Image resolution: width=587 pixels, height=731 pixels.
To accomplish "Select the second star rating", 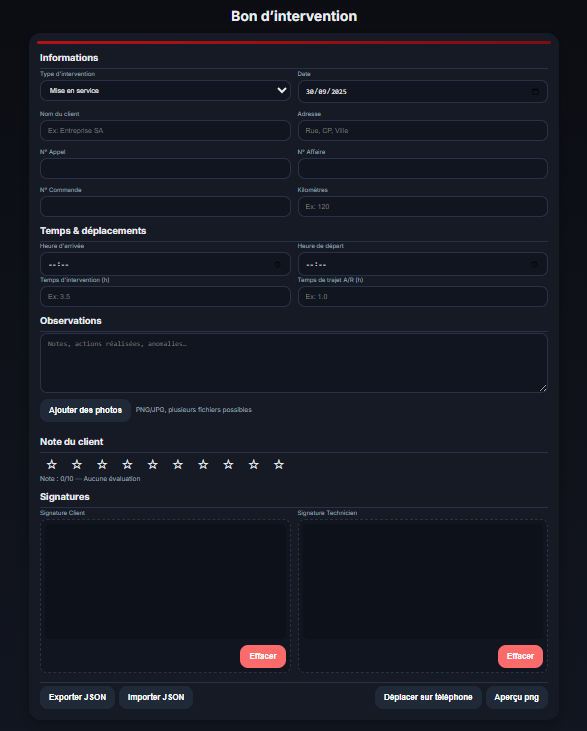I will pyautogui.click(x=77, y=464).
